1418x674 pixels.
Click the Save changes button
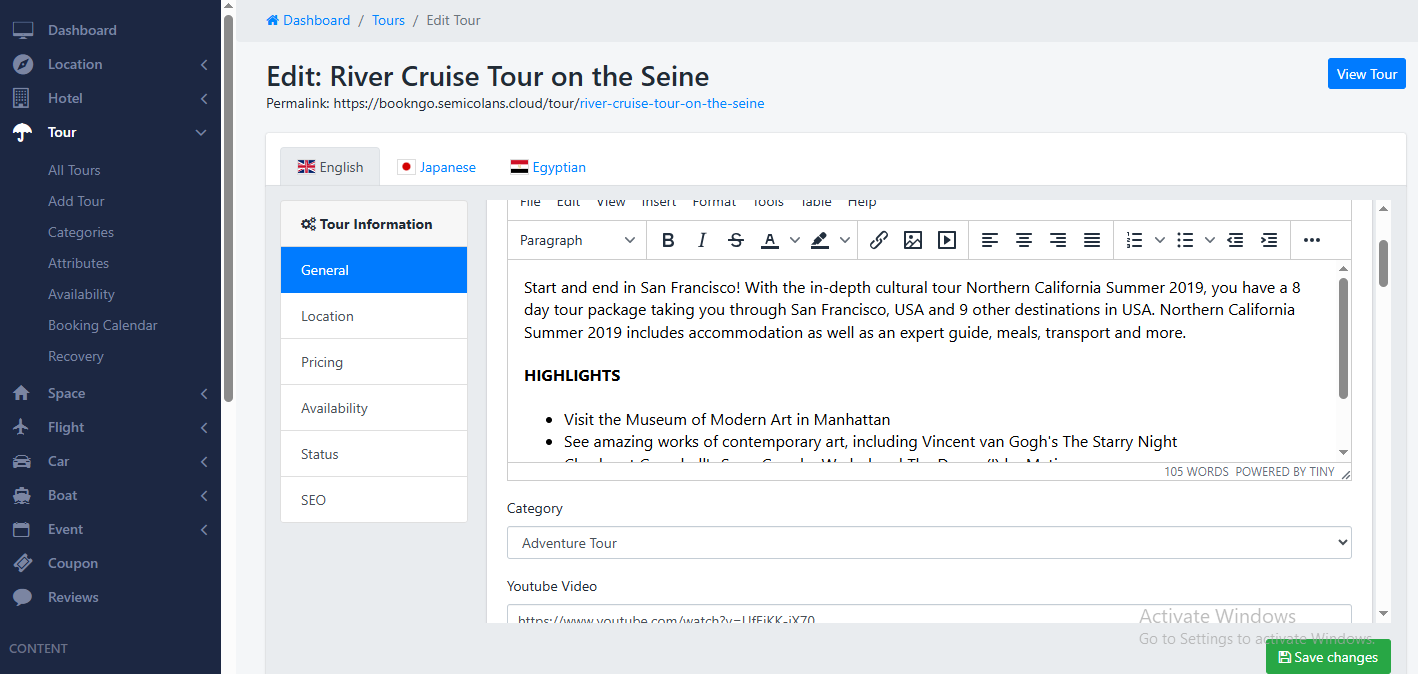click(1328, 657)
